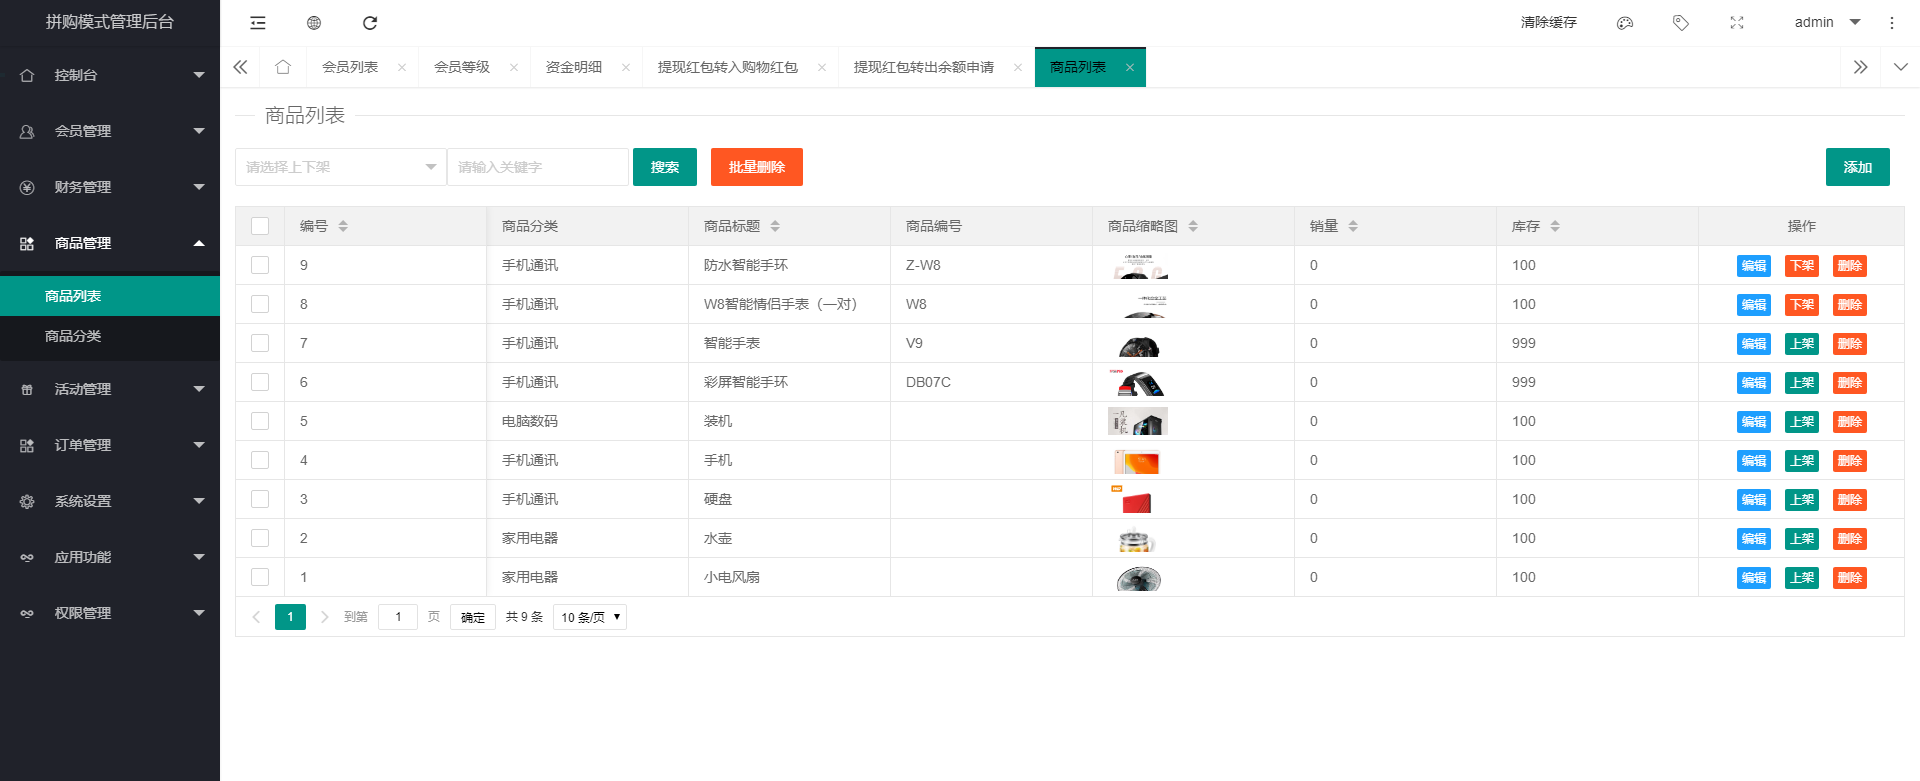
Task: Go to the home tab icon
Action: (283, 67)
